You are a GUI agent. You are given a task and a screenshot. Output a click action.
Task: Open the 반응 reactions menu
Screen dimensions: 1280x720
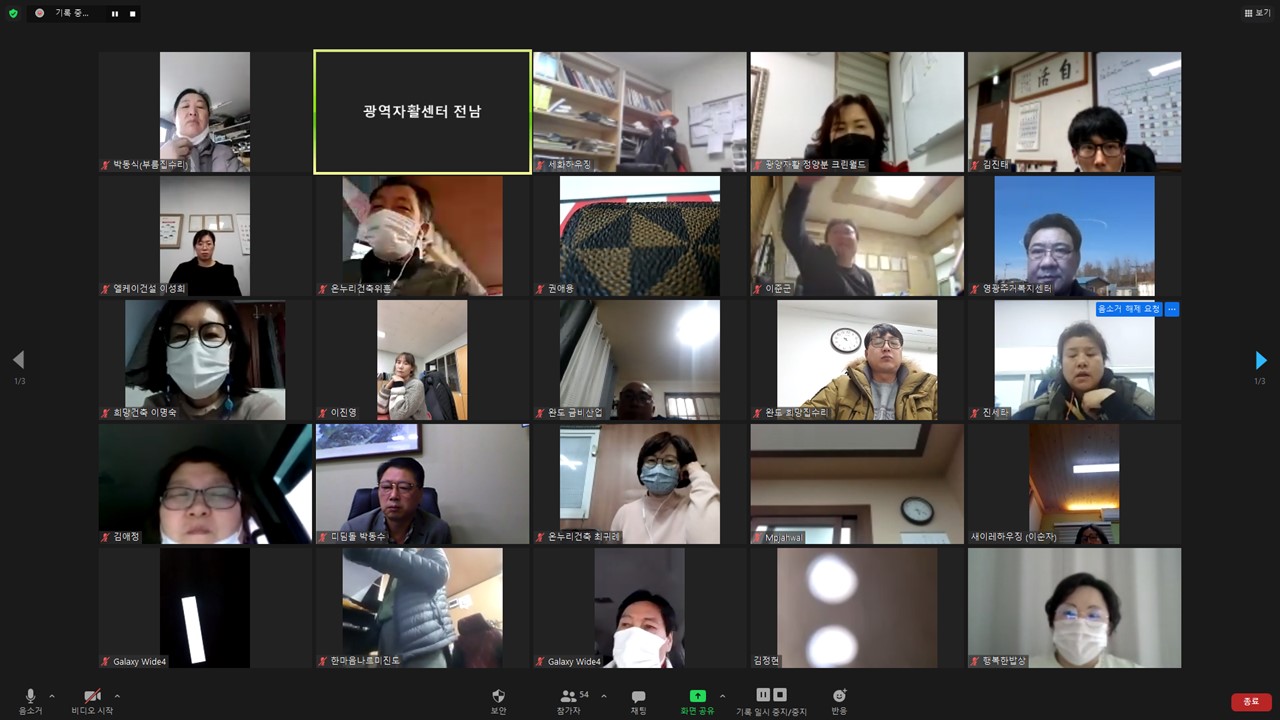point(839,696)
